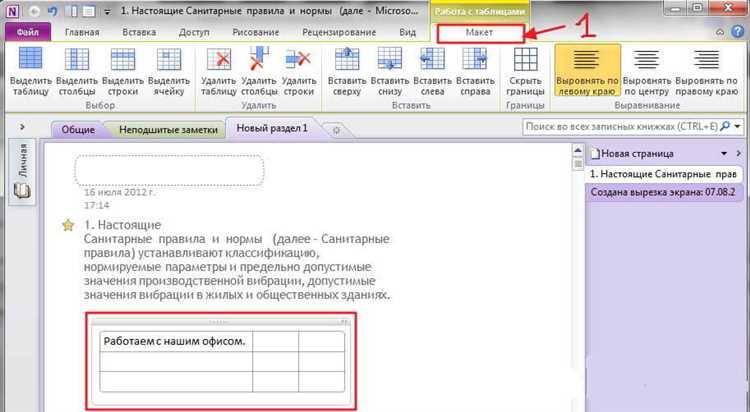Screen dimensions: 750x412
Task: Select the Макет tab
Action: (480, 33)
